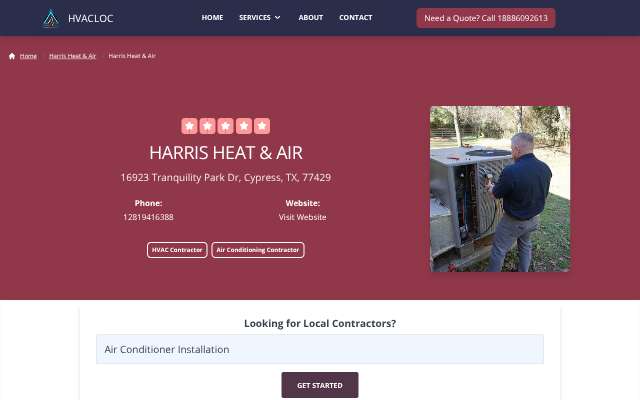The image size is (640, 400).
Task: Open the Air Conditioner Installation service selector
Action: (320, 349)
